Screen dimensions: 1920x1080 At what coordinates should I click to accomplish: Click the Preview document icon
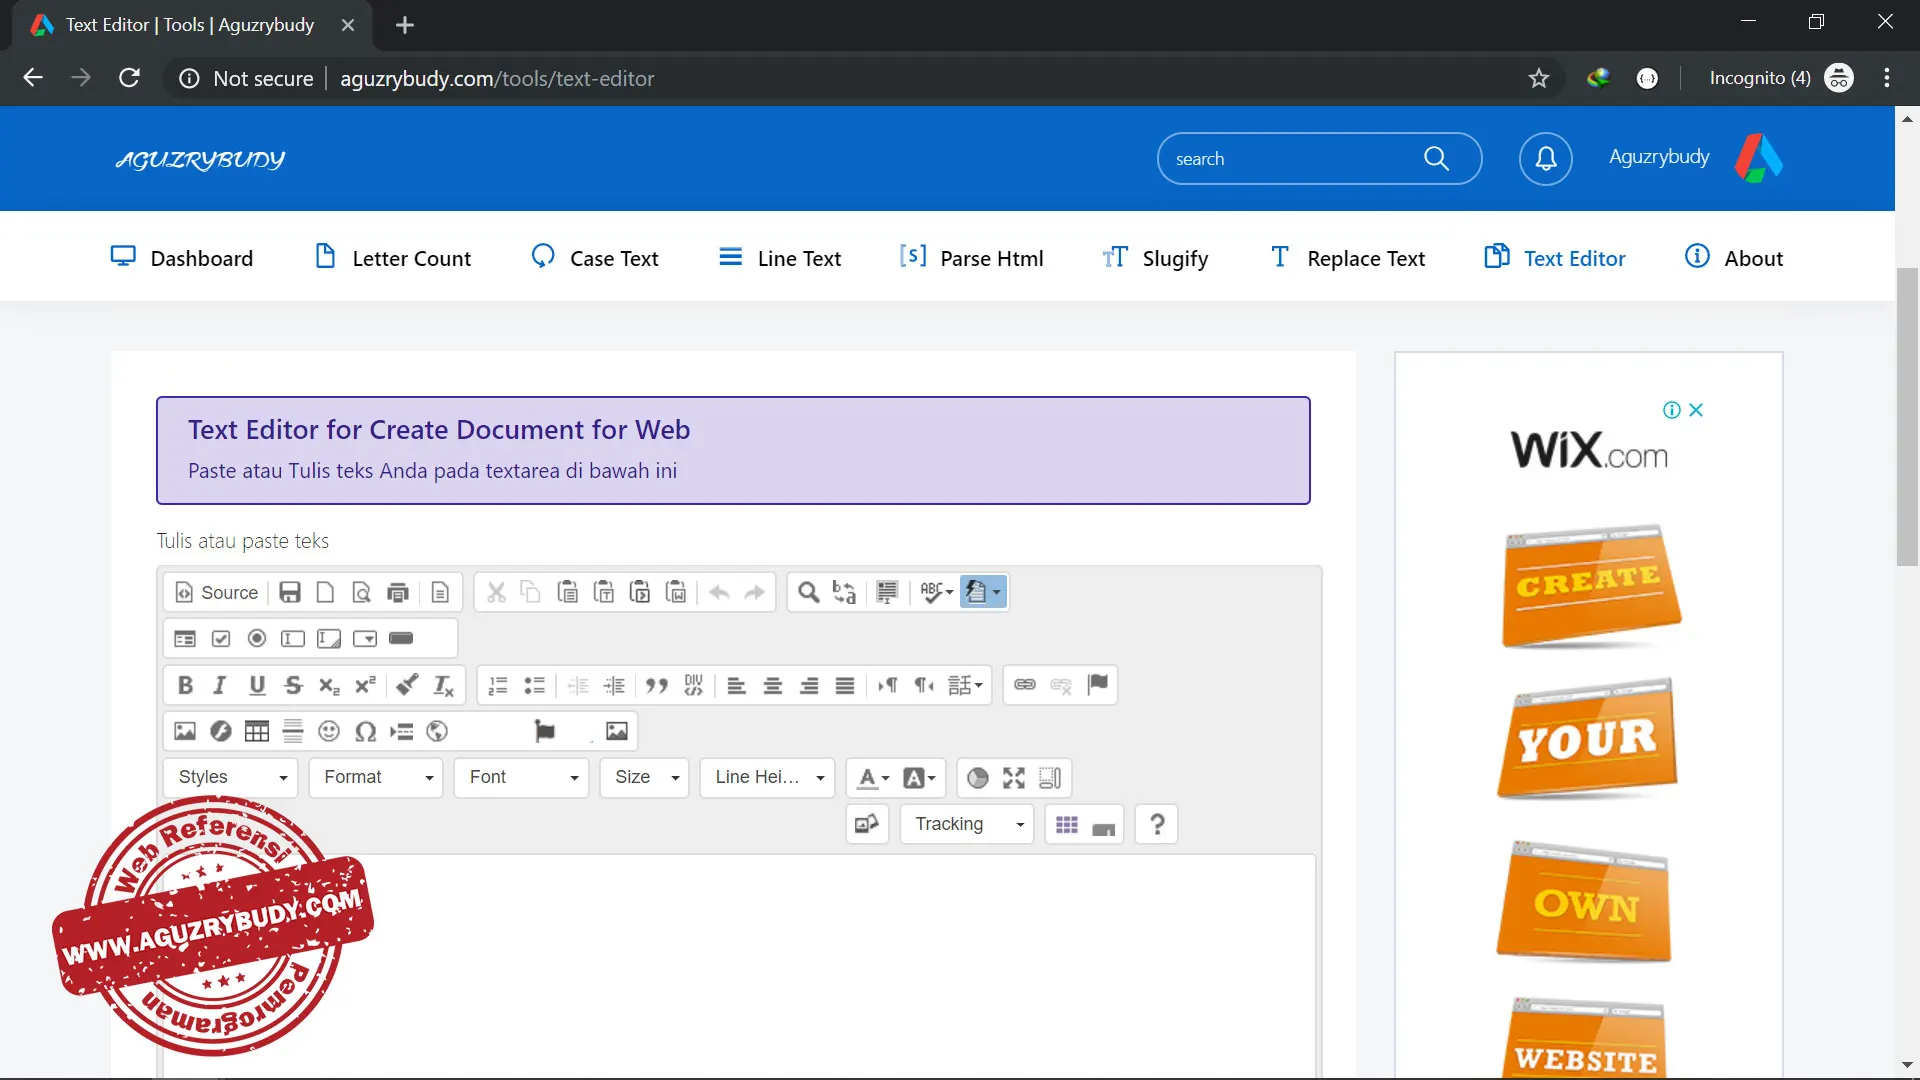coord(361,593)
